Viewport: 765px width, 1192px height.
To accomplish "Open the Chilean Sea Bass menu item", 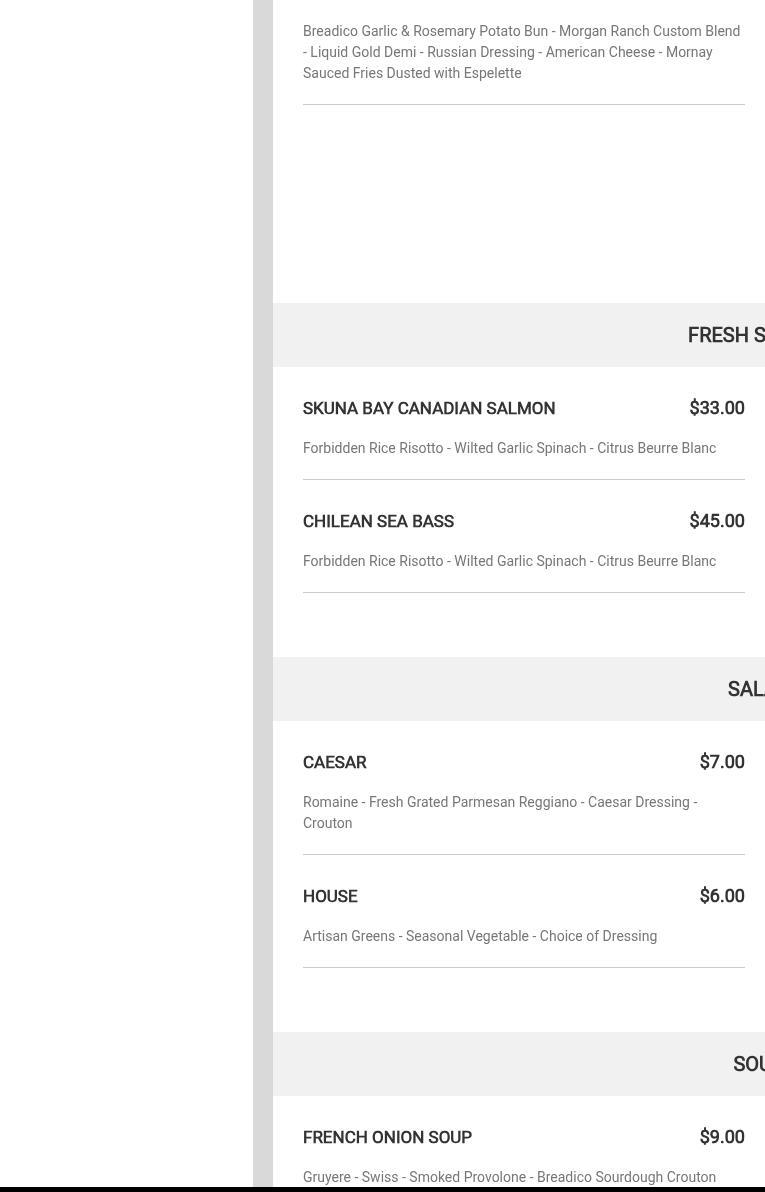I will point(378,522).
